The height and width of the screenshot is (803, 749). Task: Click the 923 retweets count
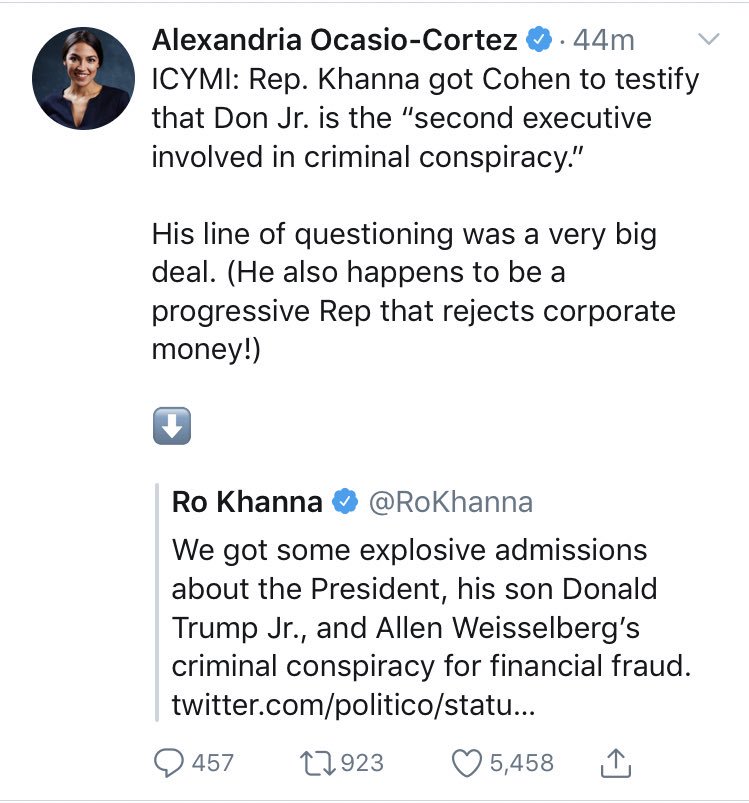point(361,763)
